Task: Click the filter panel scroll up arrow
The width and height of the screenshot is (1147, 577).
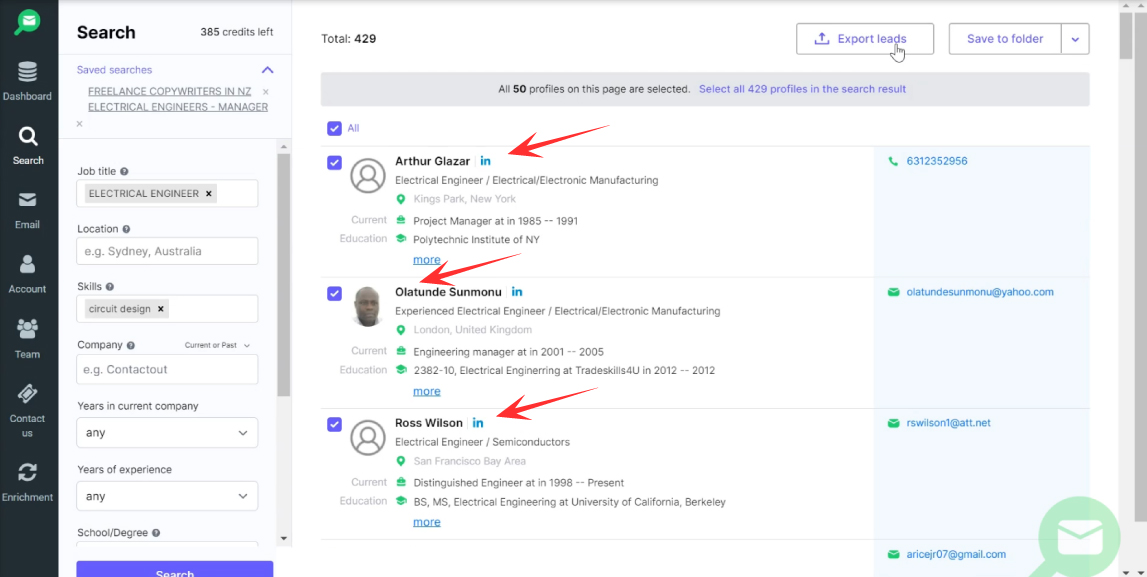Action: coord(284,147)
